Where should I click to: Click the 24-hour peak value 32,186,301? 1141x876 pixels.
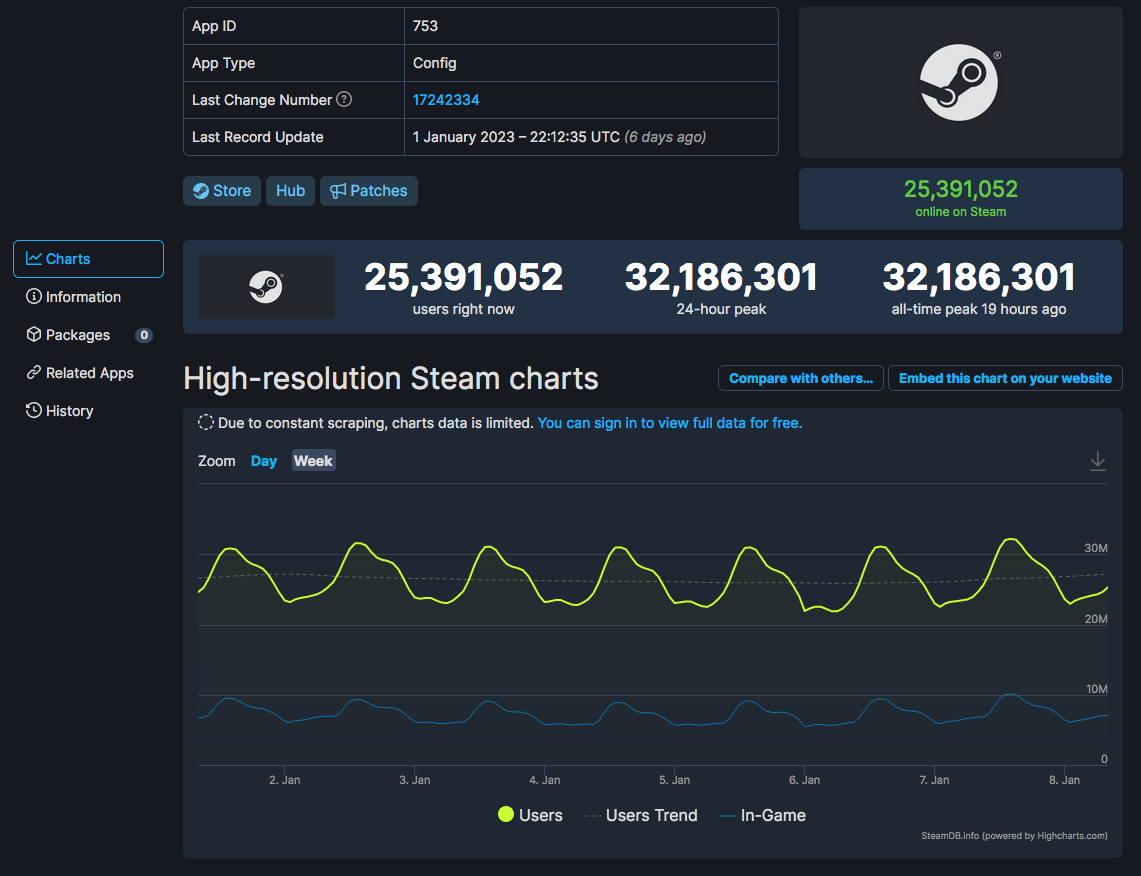click(x=721, y=277)
